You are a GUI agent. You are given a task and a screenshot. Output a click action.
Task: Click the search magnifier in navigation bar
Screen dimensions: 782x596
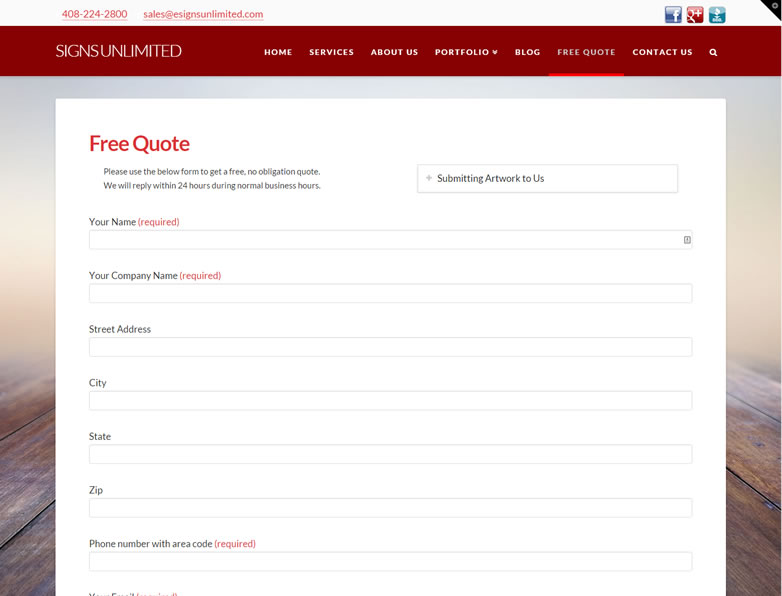click(x=713, y=52)
